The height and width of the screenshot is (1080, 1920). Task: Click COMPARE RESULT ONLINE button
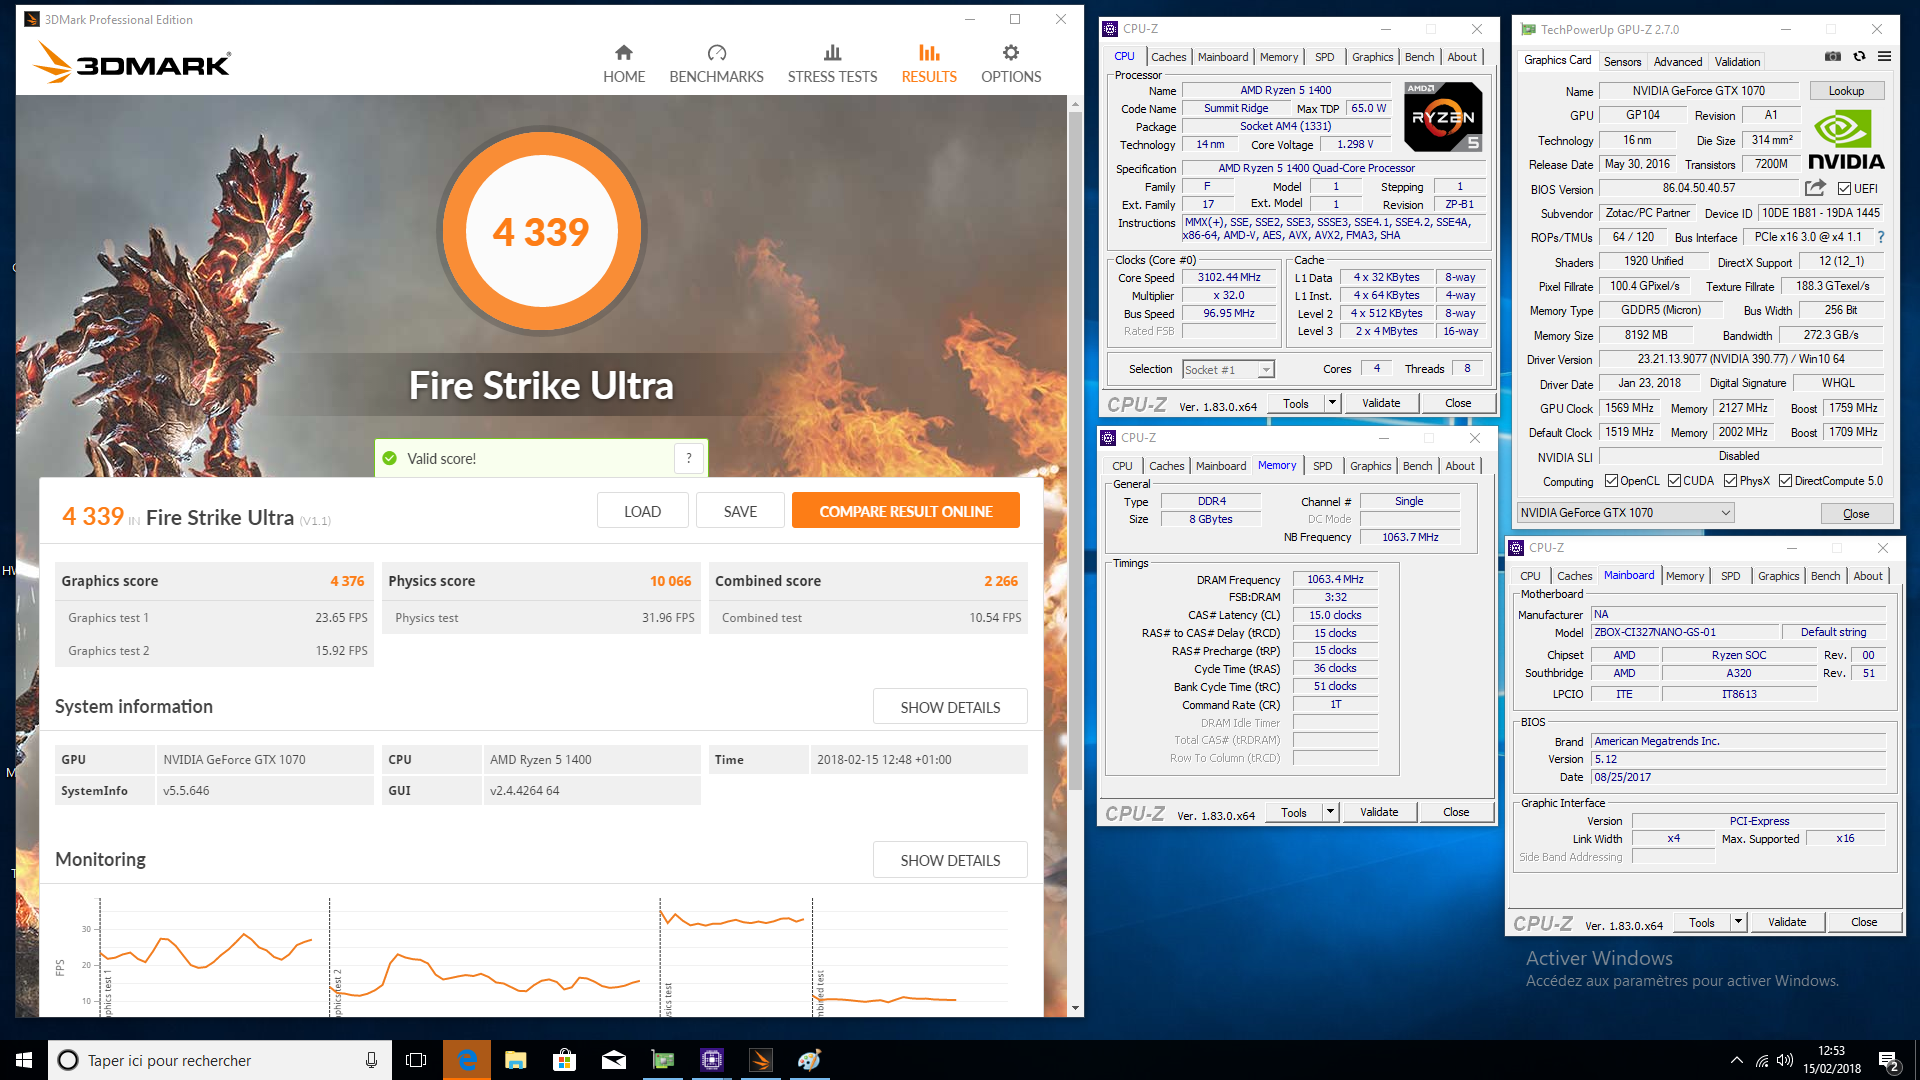(905, 511)
